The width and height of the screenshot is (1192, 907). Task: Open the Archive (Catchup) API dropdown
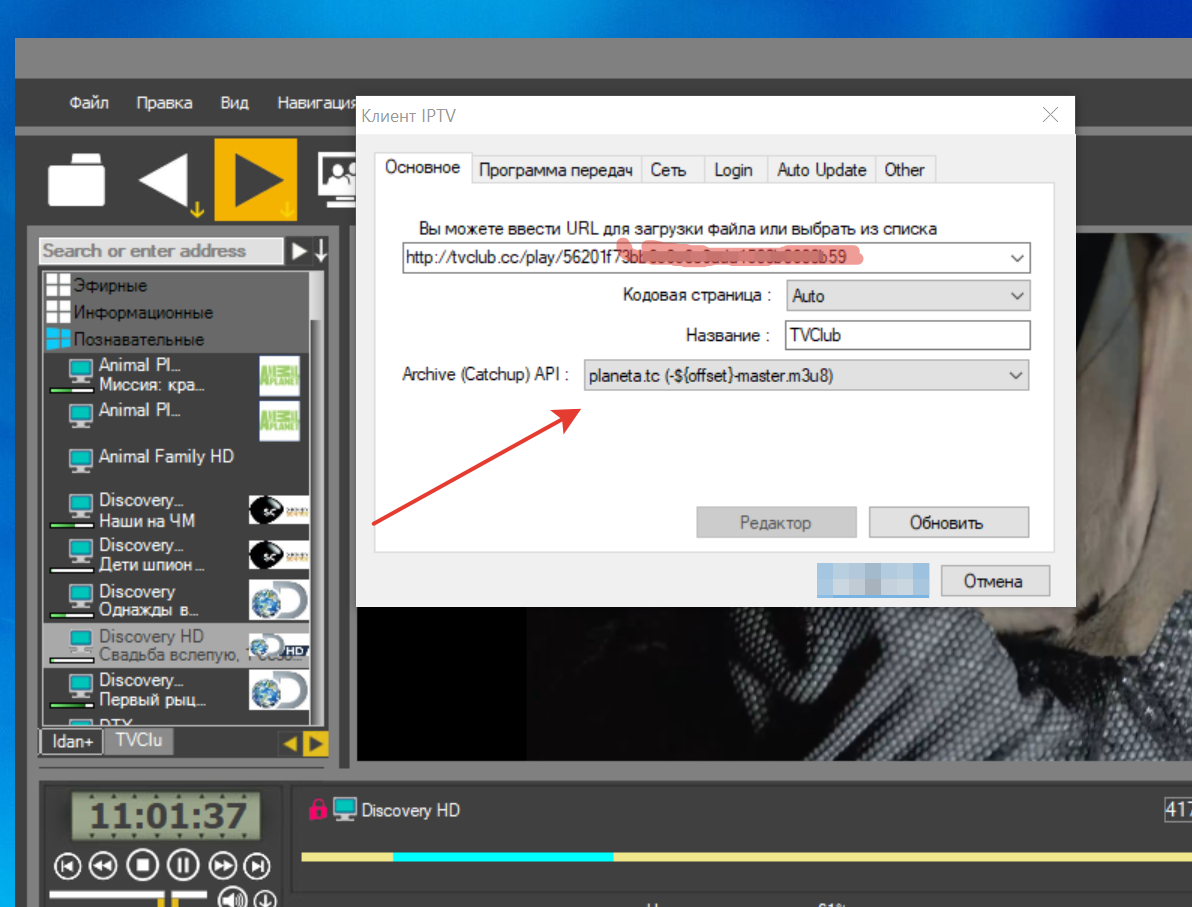807,376
